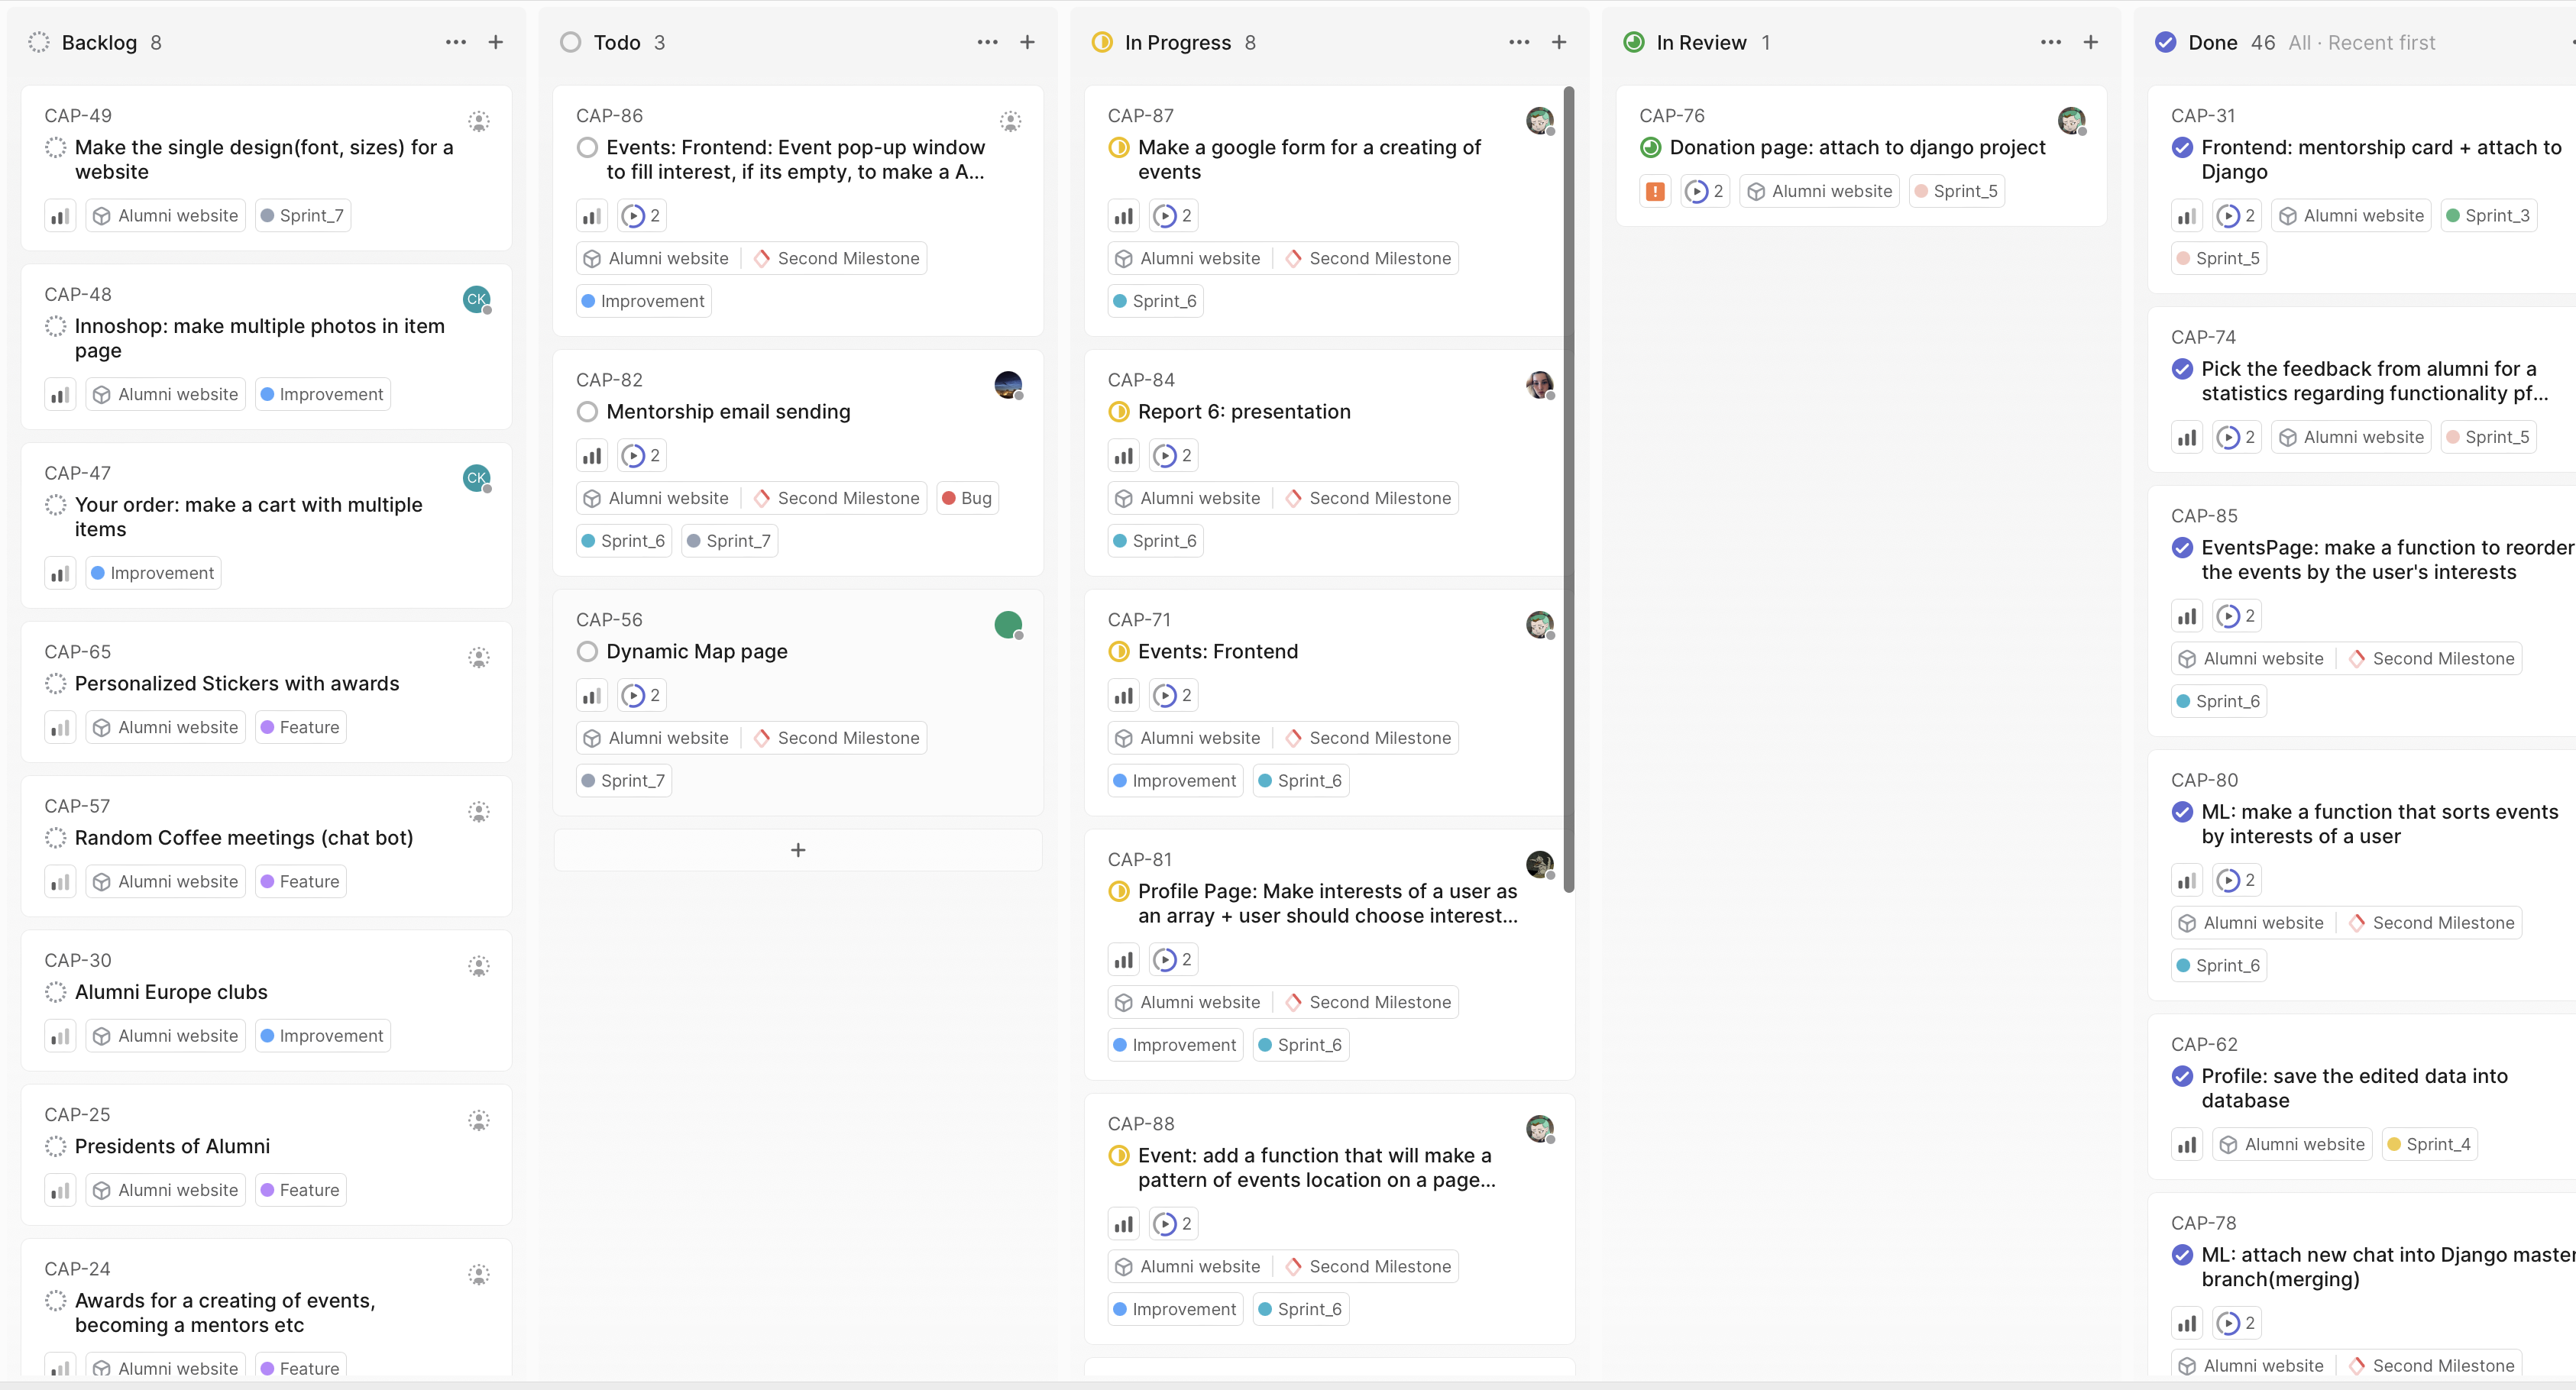
Task: Open In Progress column three-dot menu
Action: tap(1519, 42)
